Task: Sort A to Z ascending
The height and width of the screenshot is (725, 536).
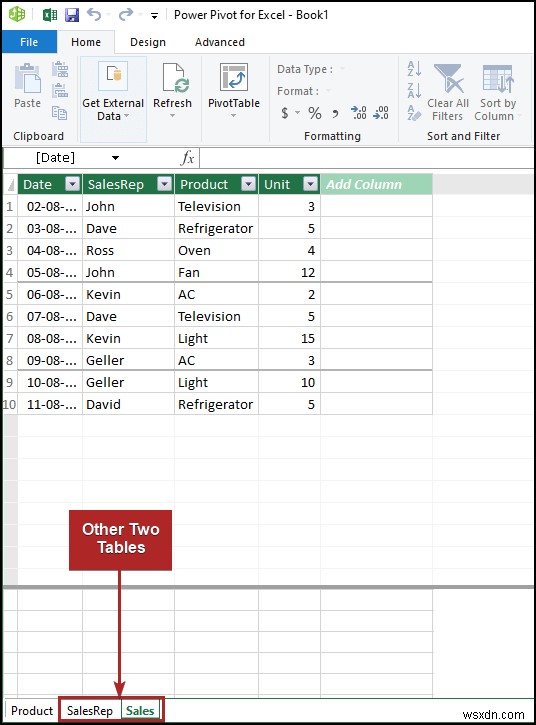Action: coord(414,68)
